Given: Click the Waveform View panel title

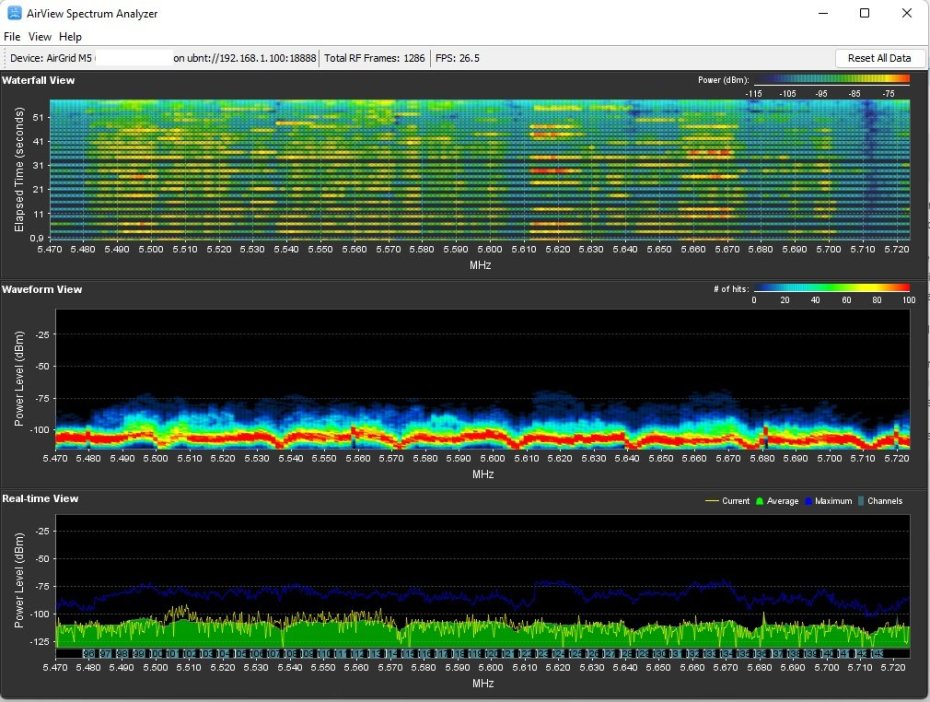Looking at the screenshot, I should (x=42, y=289).
